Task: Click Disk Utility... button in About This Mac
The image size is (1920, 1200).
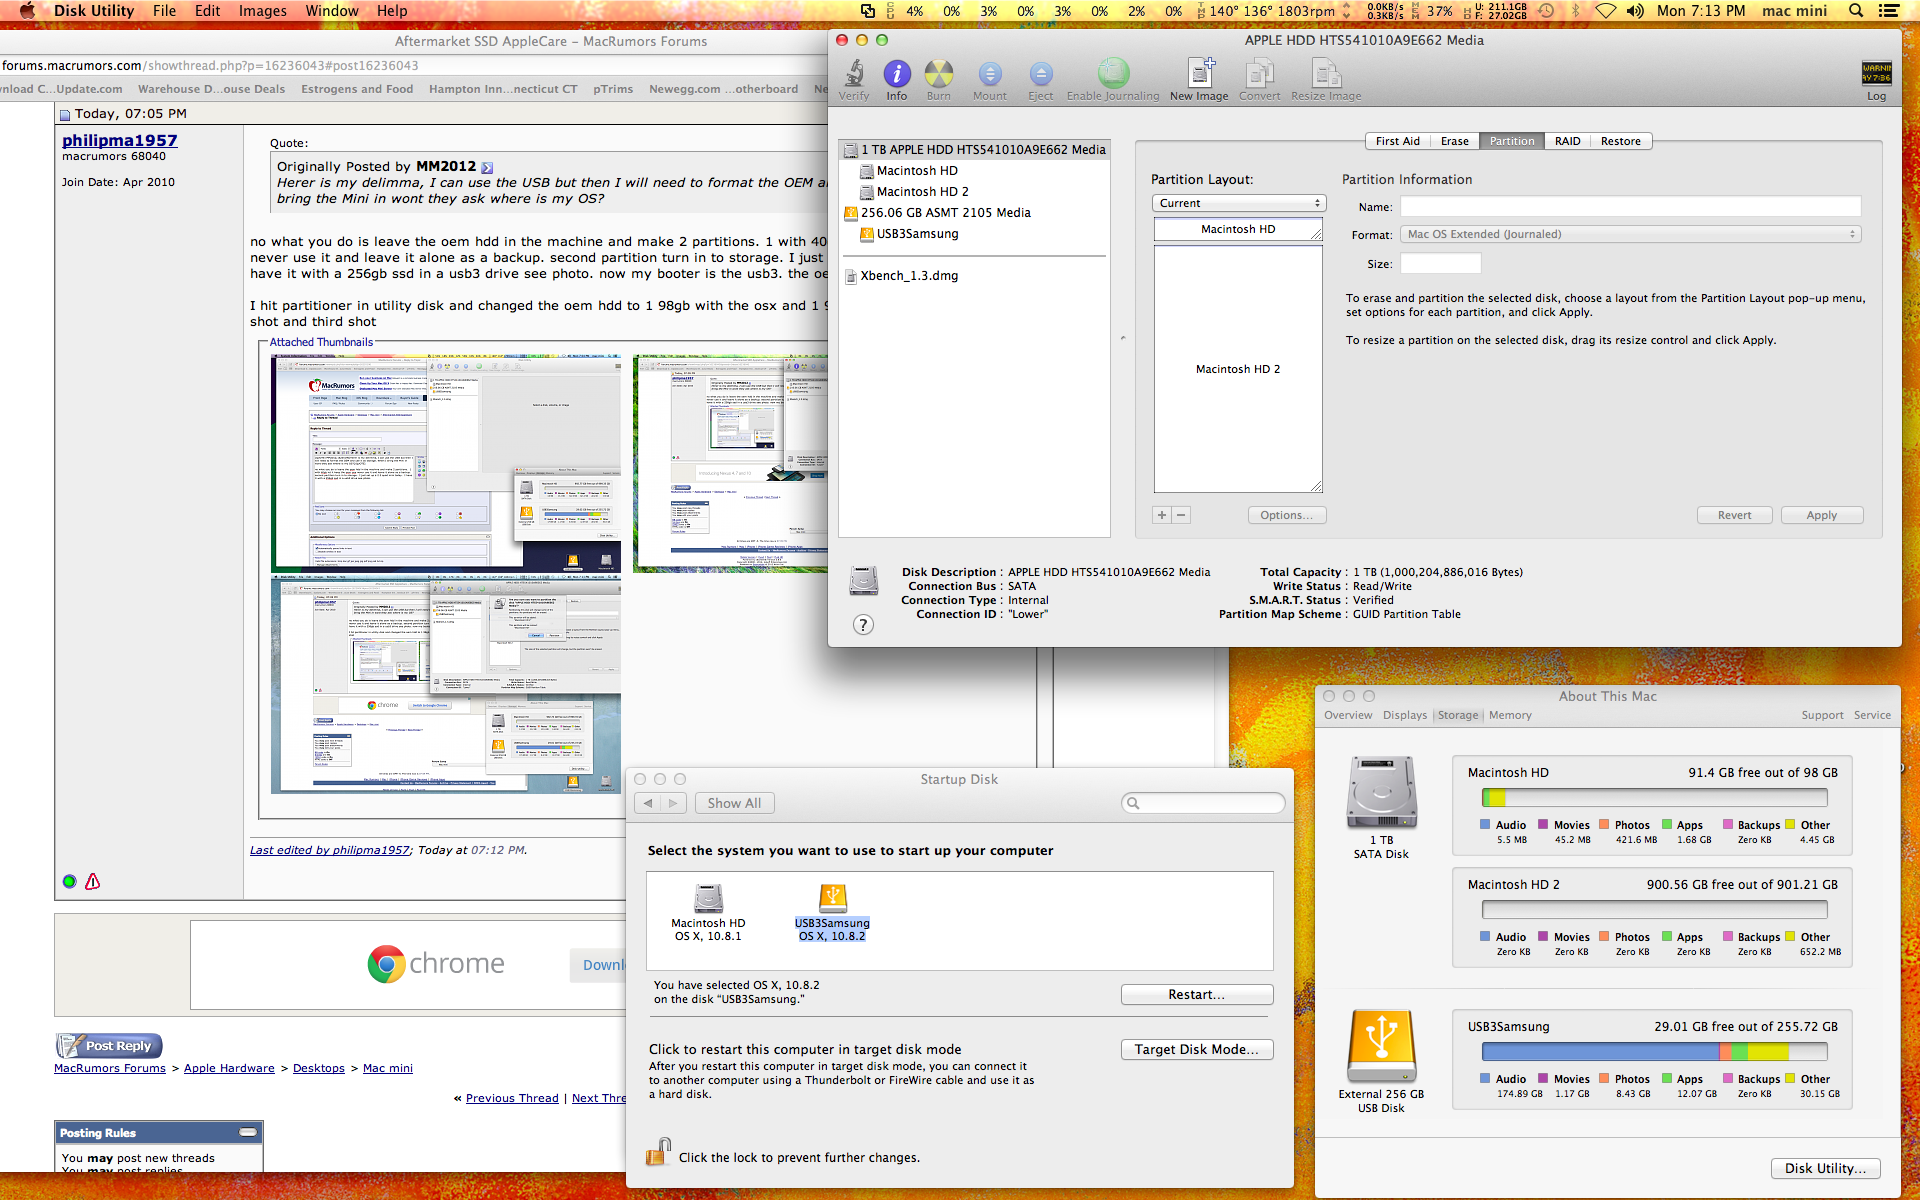Action: (x=1825, y=1168)
